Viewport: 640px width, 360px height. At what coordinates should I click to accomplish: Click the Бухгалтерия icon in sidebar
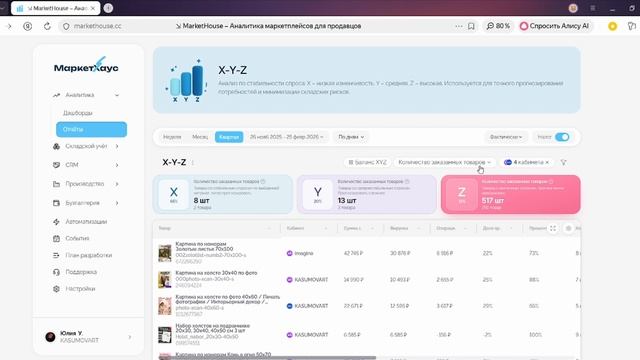[56, 203]
